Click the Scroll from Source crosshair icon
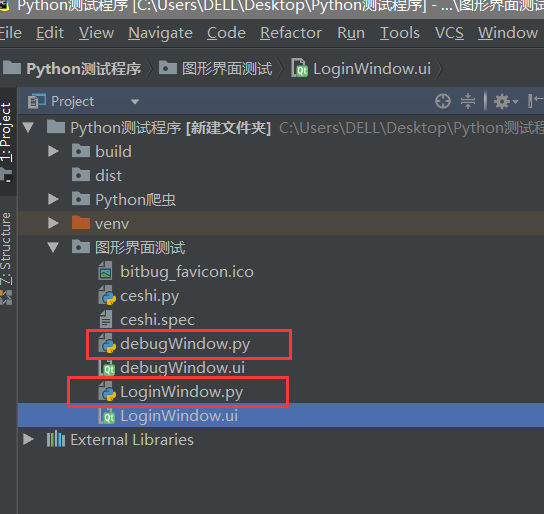This screenshot has height=514, width=544. (x=443, y=101)
